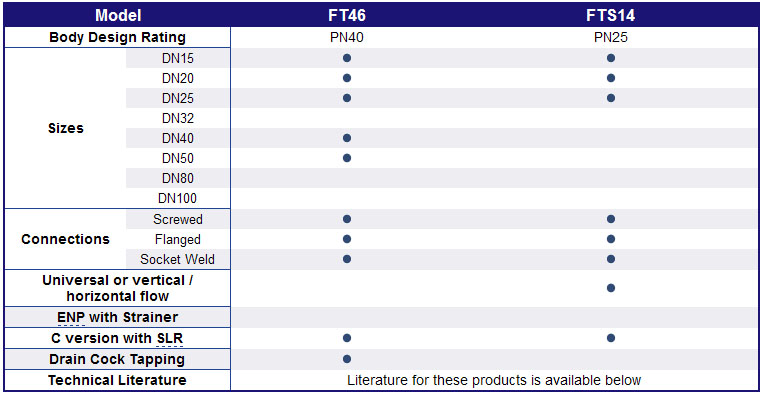
Task: Select the PN25 body design rating
Action: [611, 37]
